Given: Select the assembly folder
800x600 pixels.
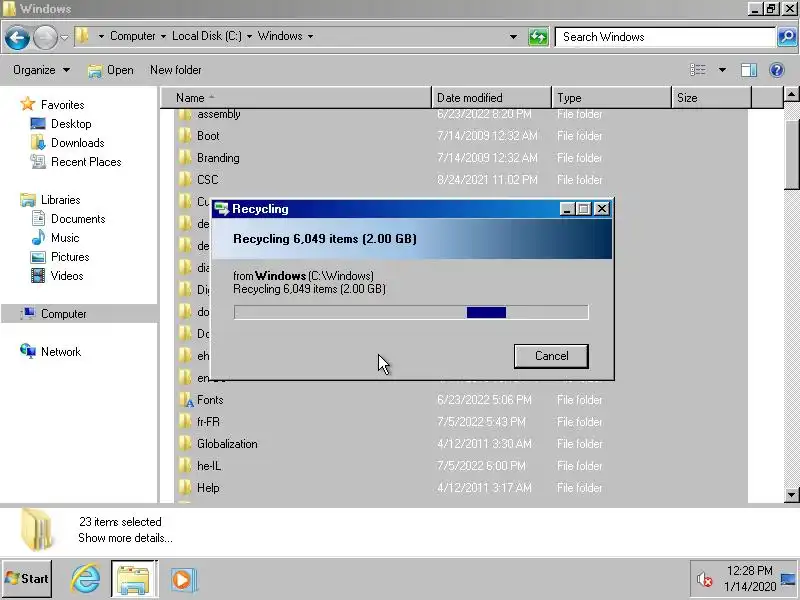Looking at the screenshot, I should point(218,114).
